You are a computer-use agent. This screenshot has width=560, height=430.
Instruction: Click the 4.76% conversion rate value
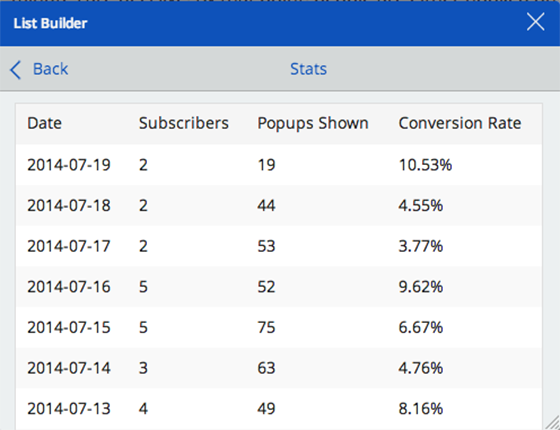pos(421,368)
